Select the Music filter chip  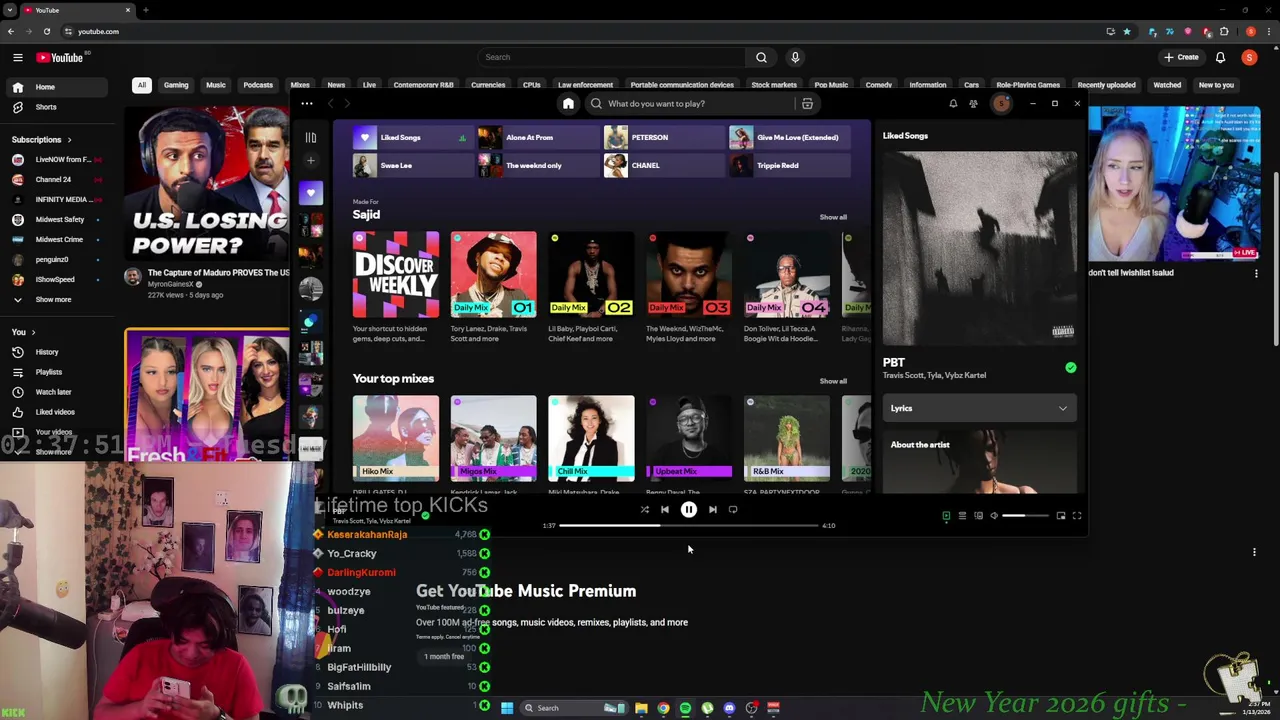(x=216, y=85)
